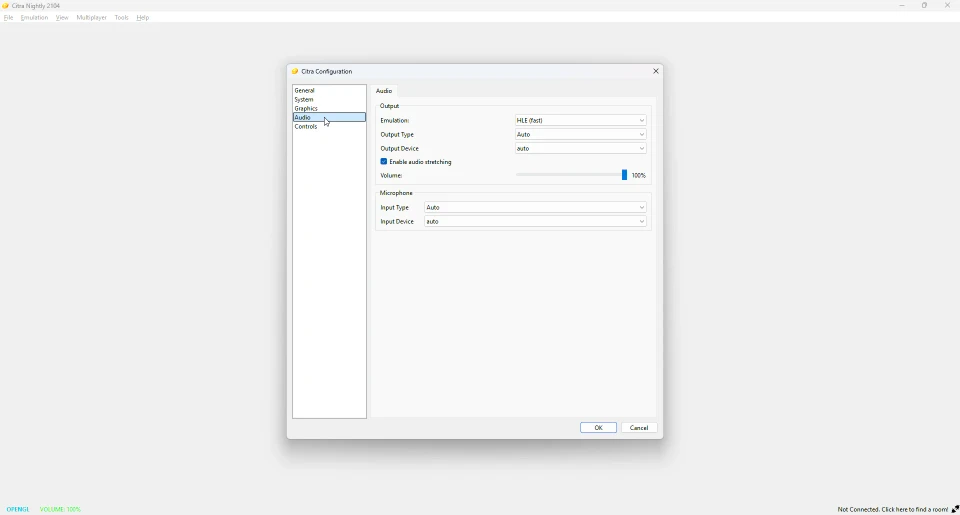The image size is (960, 515).
Task: Click the OPENGL status bar indicator
Action: 18,509
